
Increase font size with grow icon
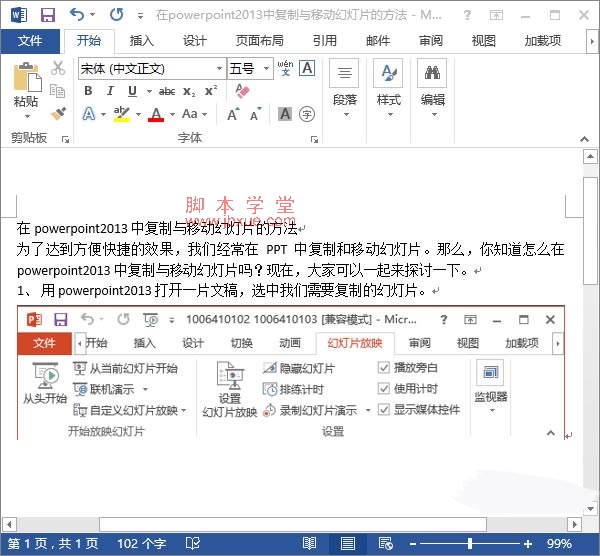tap(233, 114)
